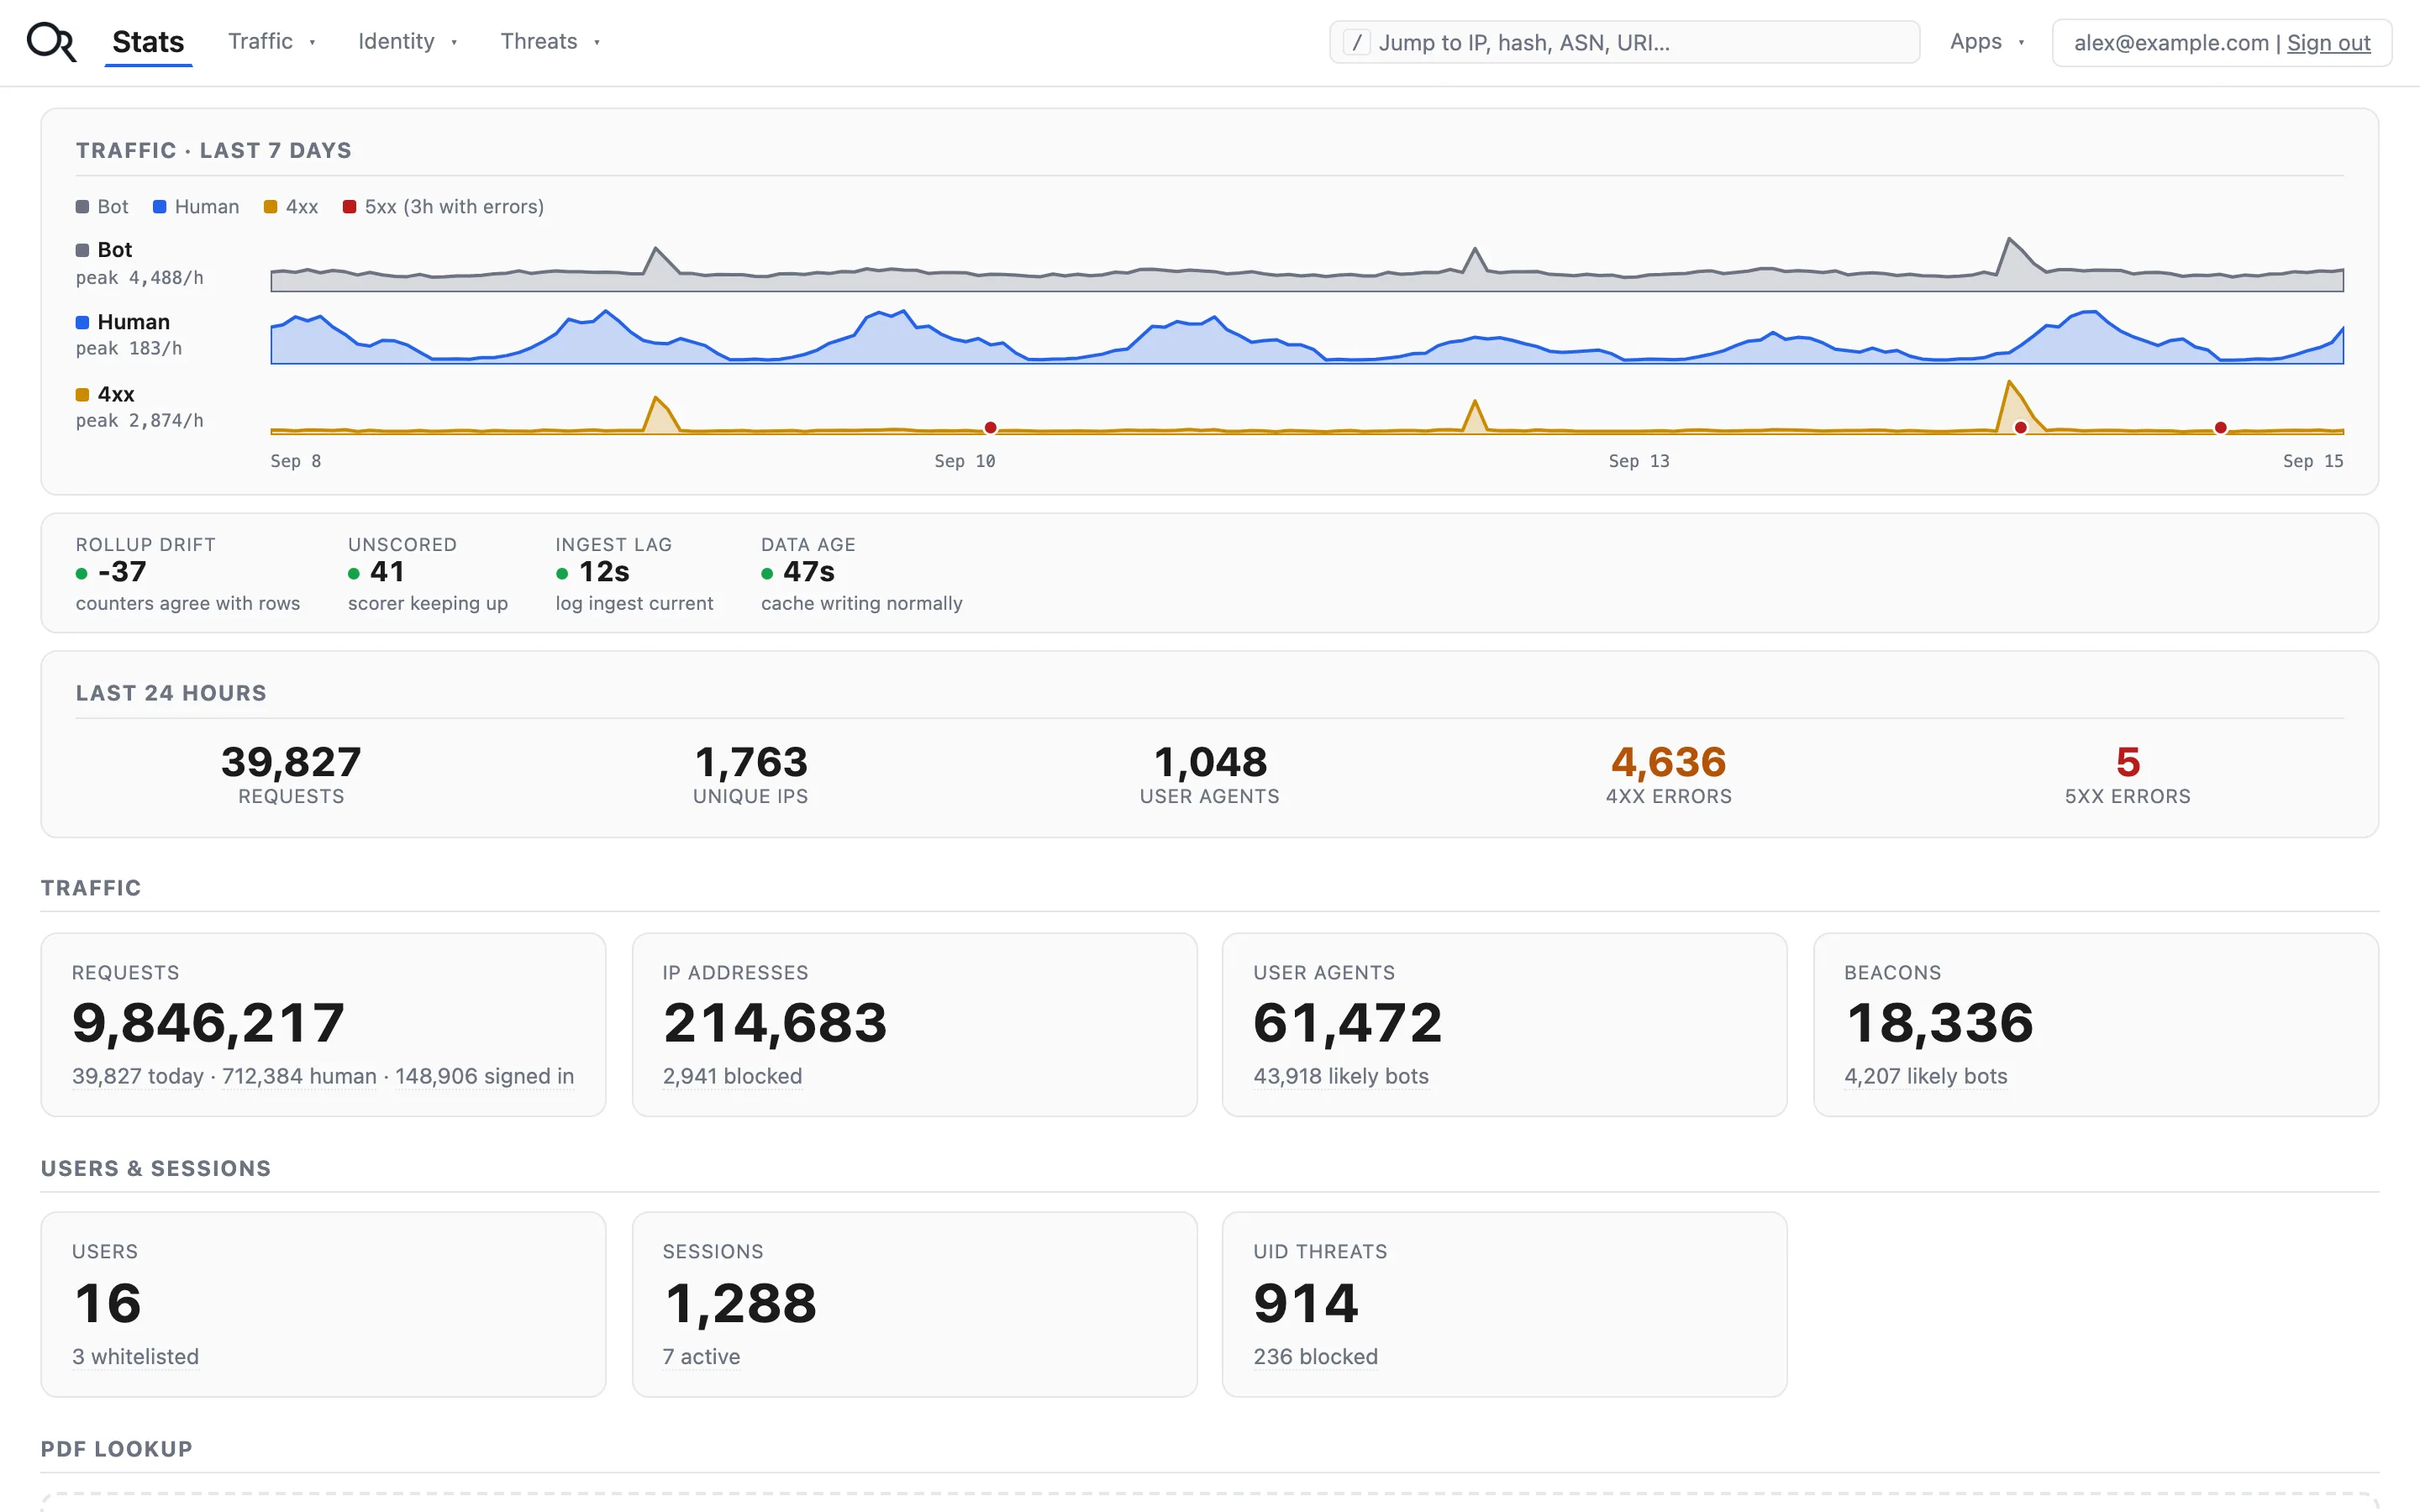2420x1512 pixels.
Task: Open the UID Threats 914 card
Action: [x=1504, y=1304]
